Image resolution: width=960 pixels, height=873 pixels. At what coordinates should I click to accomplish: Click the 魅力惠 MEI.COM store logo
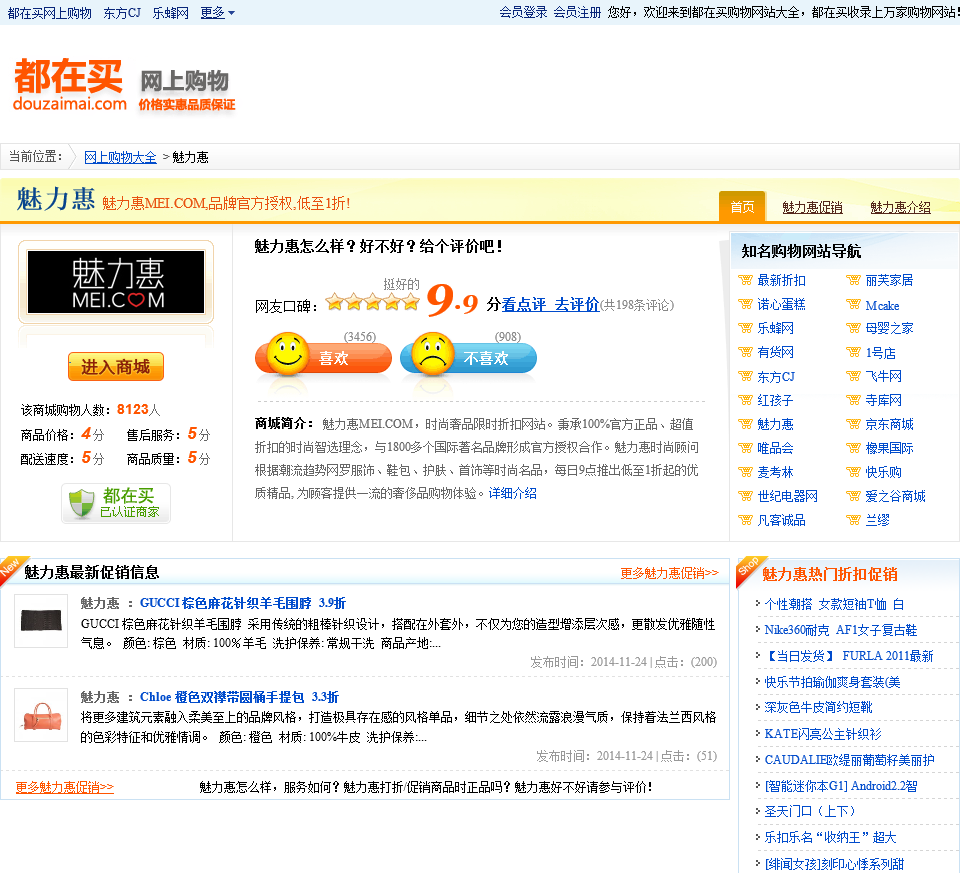click(116, 282)
